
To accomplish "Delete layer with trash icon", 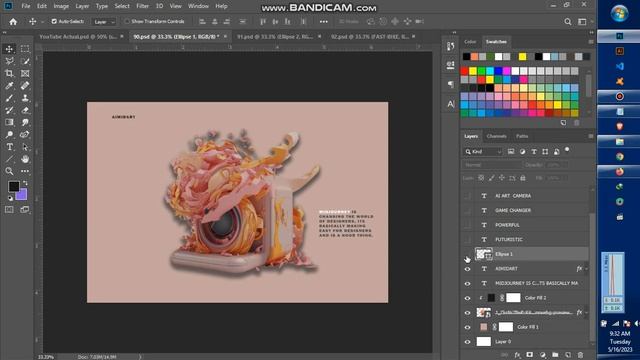I will point(580,355).
